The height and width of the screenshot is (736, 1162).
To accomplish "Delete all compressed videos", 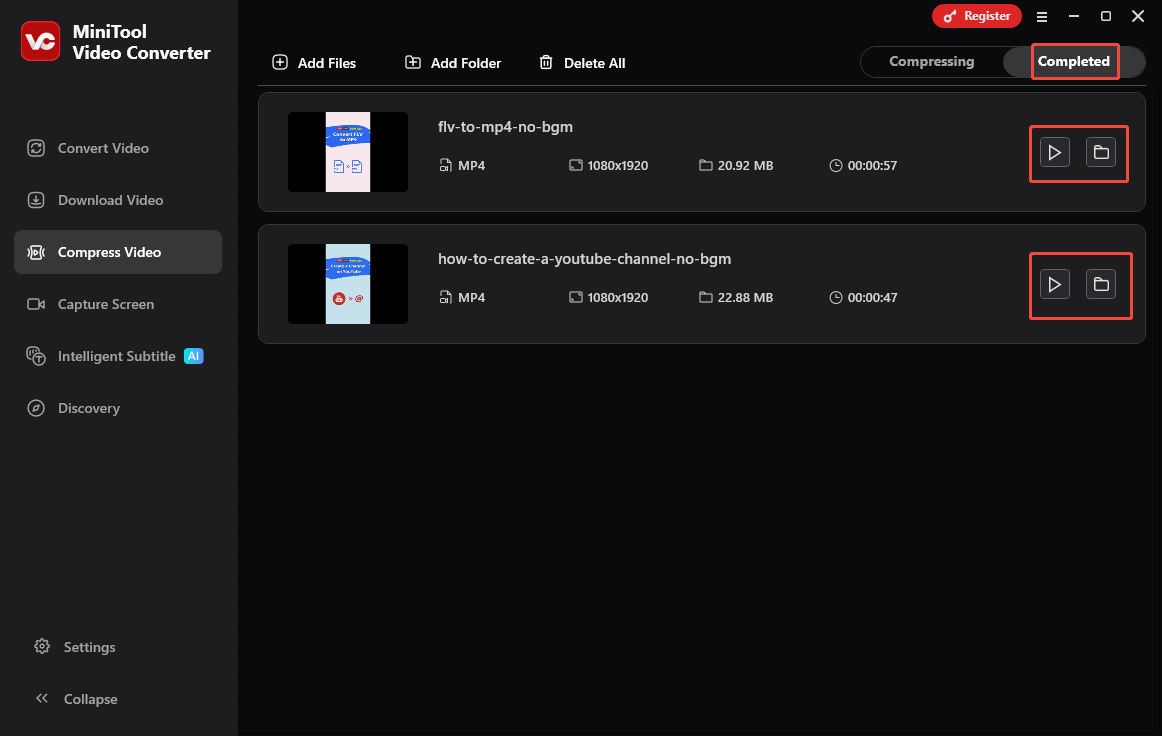I will click(x=582, y=62).
